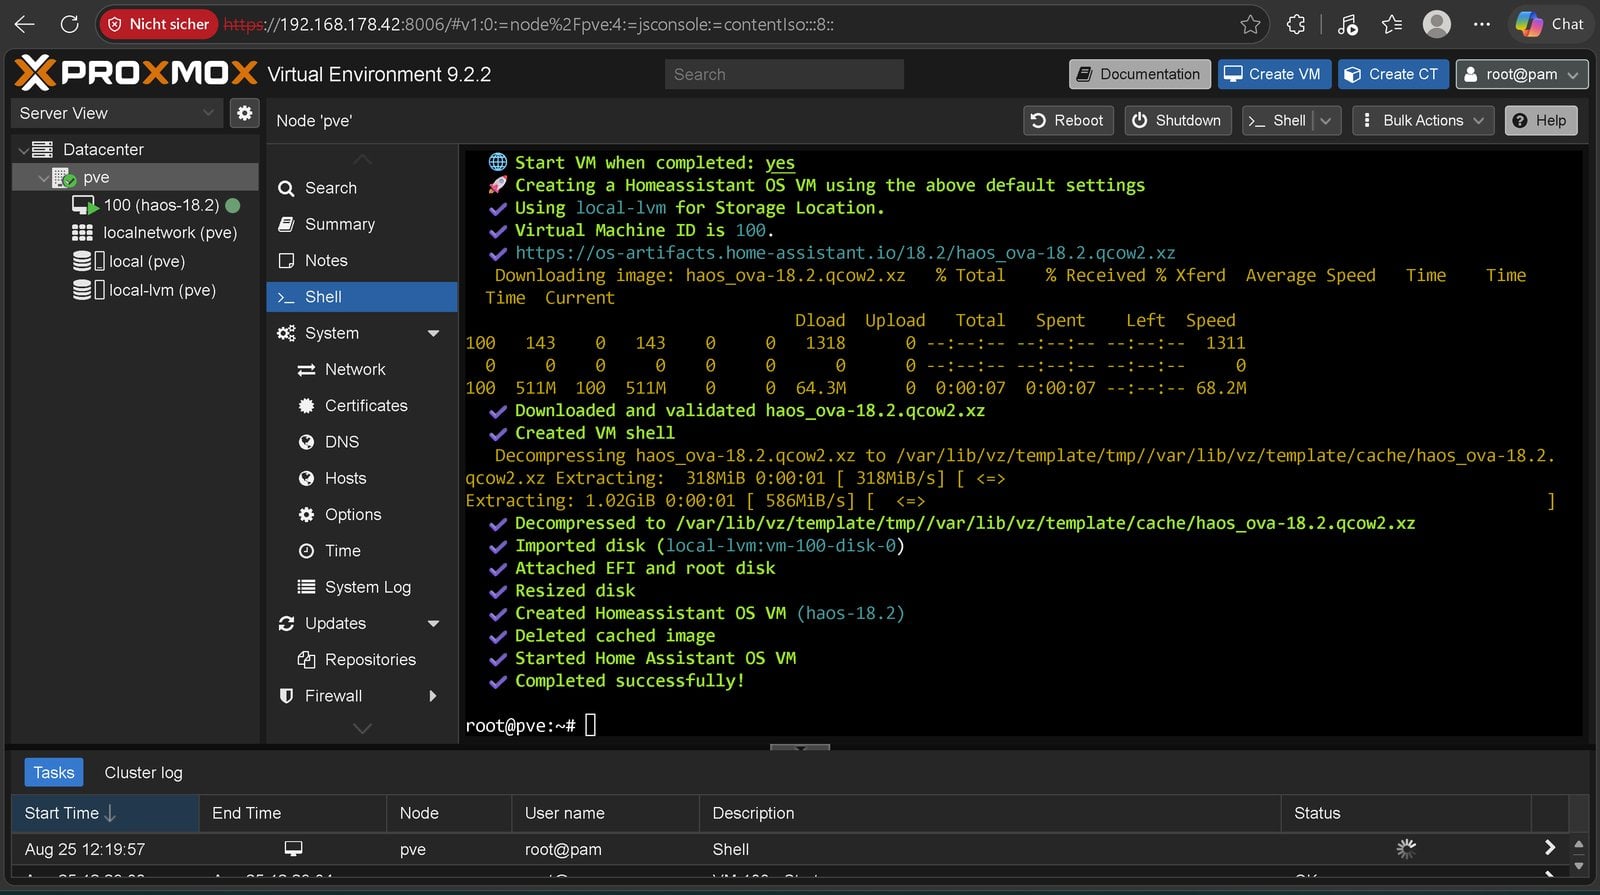Open the Summary menu item
The height and width of the screenshot is (895, 1600).
point(362,224)
